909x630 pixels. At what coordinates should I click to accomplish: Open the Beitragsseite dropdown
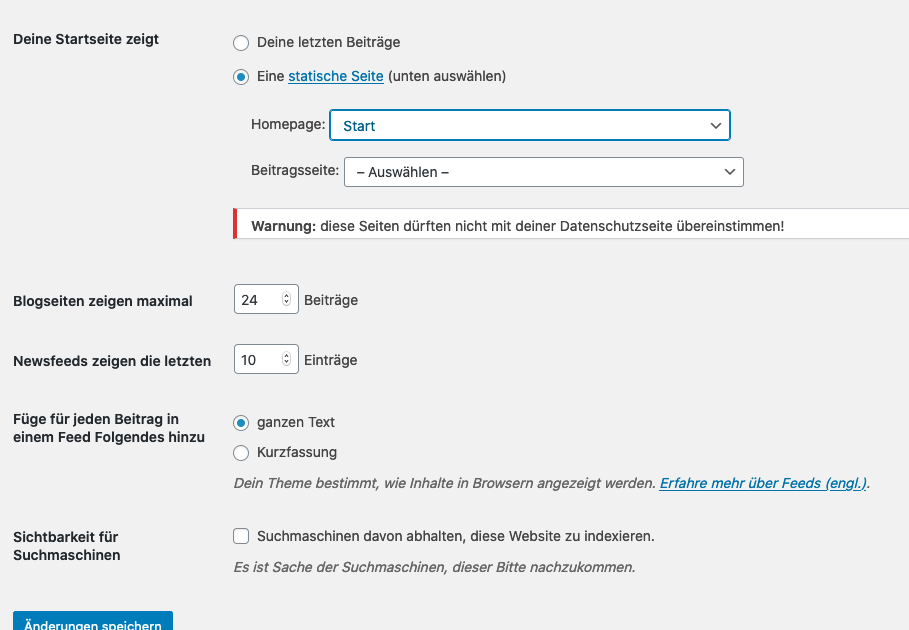[x=543, y=171]
